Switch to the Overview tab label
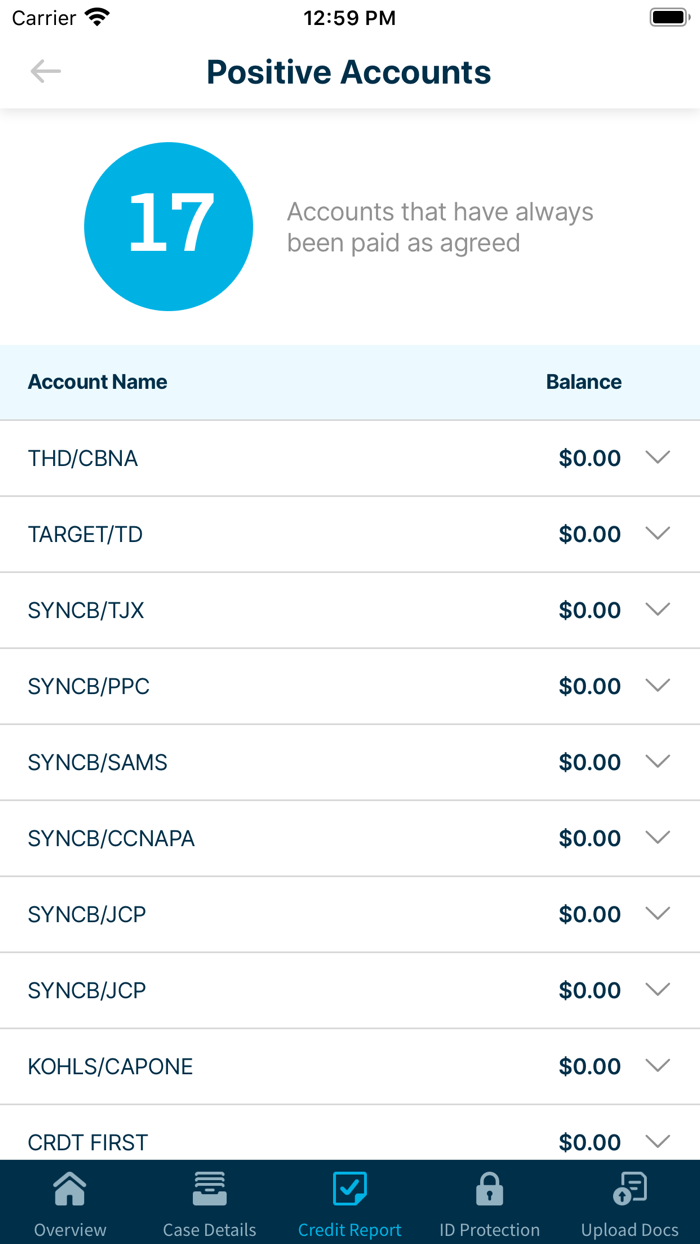Viewport: 700px width, 1244px height. pos(70,1230)
